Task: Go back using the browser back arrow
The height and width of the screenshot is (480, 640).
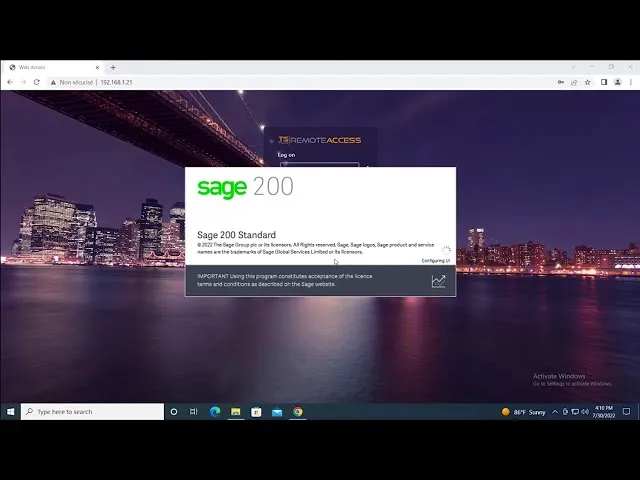Action: tap(10, 82)
